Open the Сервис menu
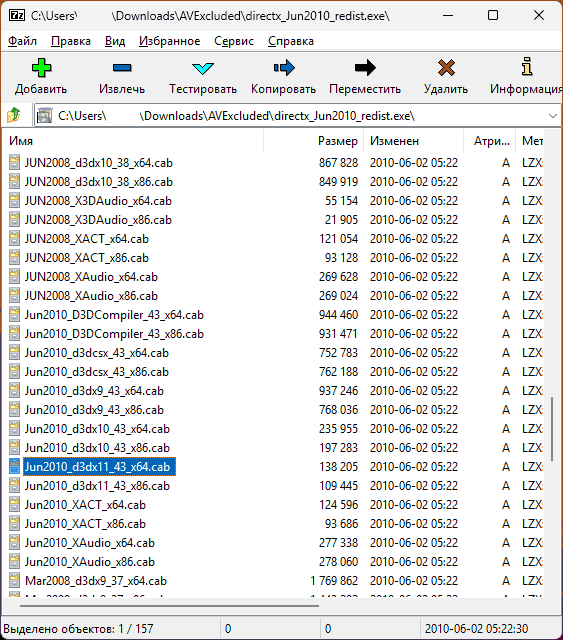The image size is (563, 640). pyautogui.click(x=234, y=41)
